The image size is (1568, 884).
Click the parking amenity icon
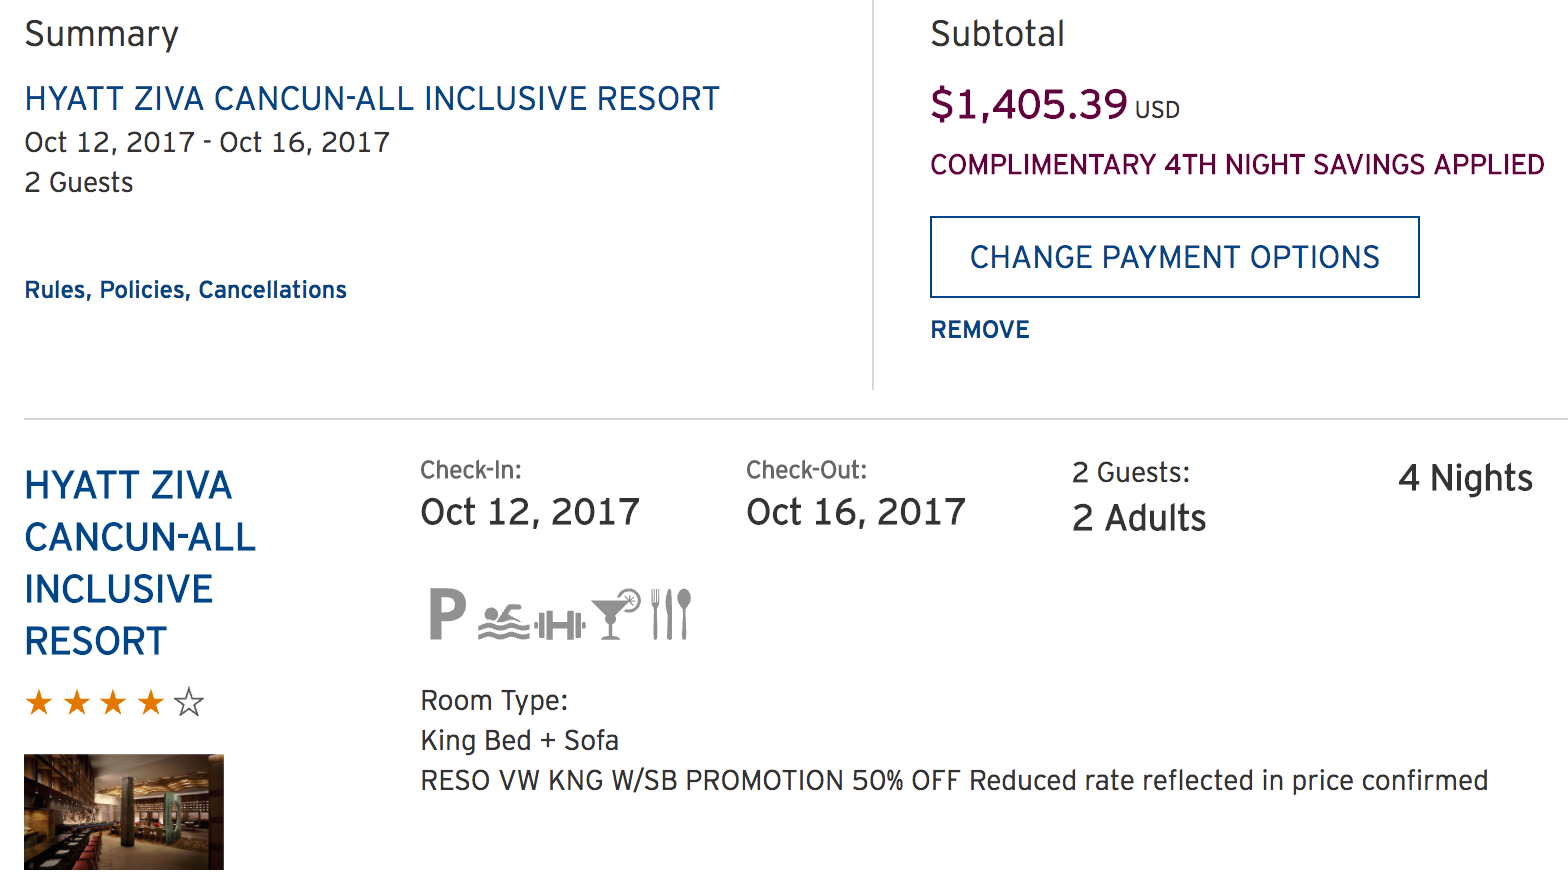point(447,613)
